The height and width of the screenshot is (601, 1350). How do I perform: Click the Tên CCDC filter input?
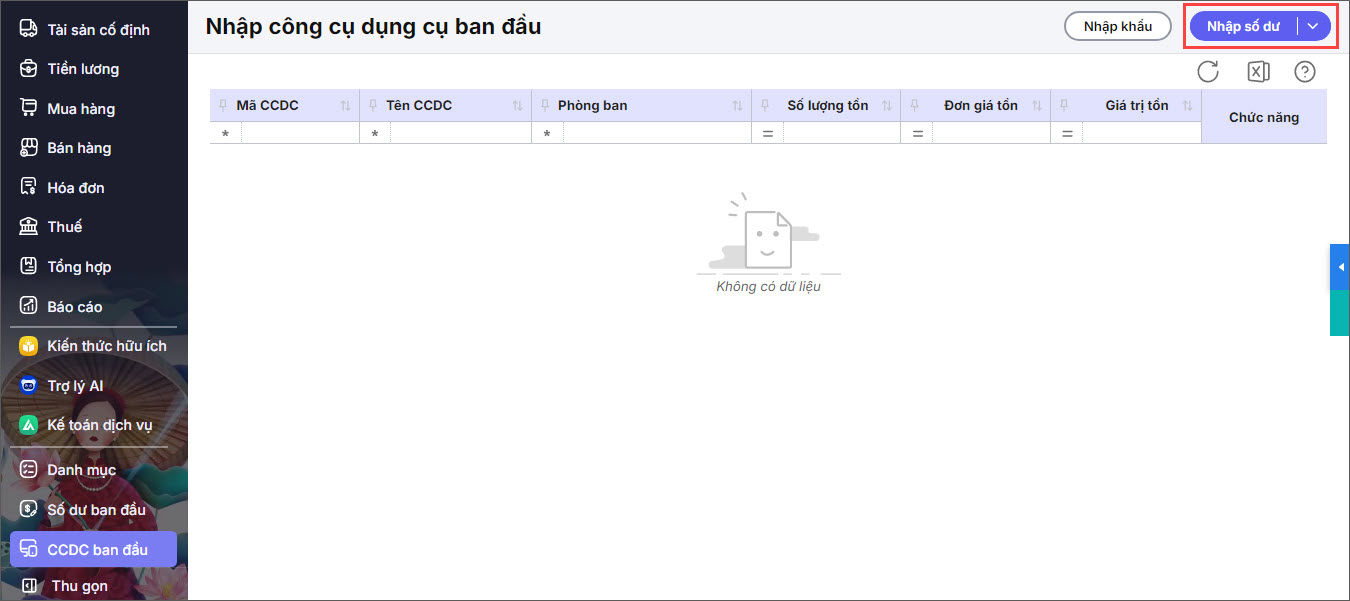[460, 133]
